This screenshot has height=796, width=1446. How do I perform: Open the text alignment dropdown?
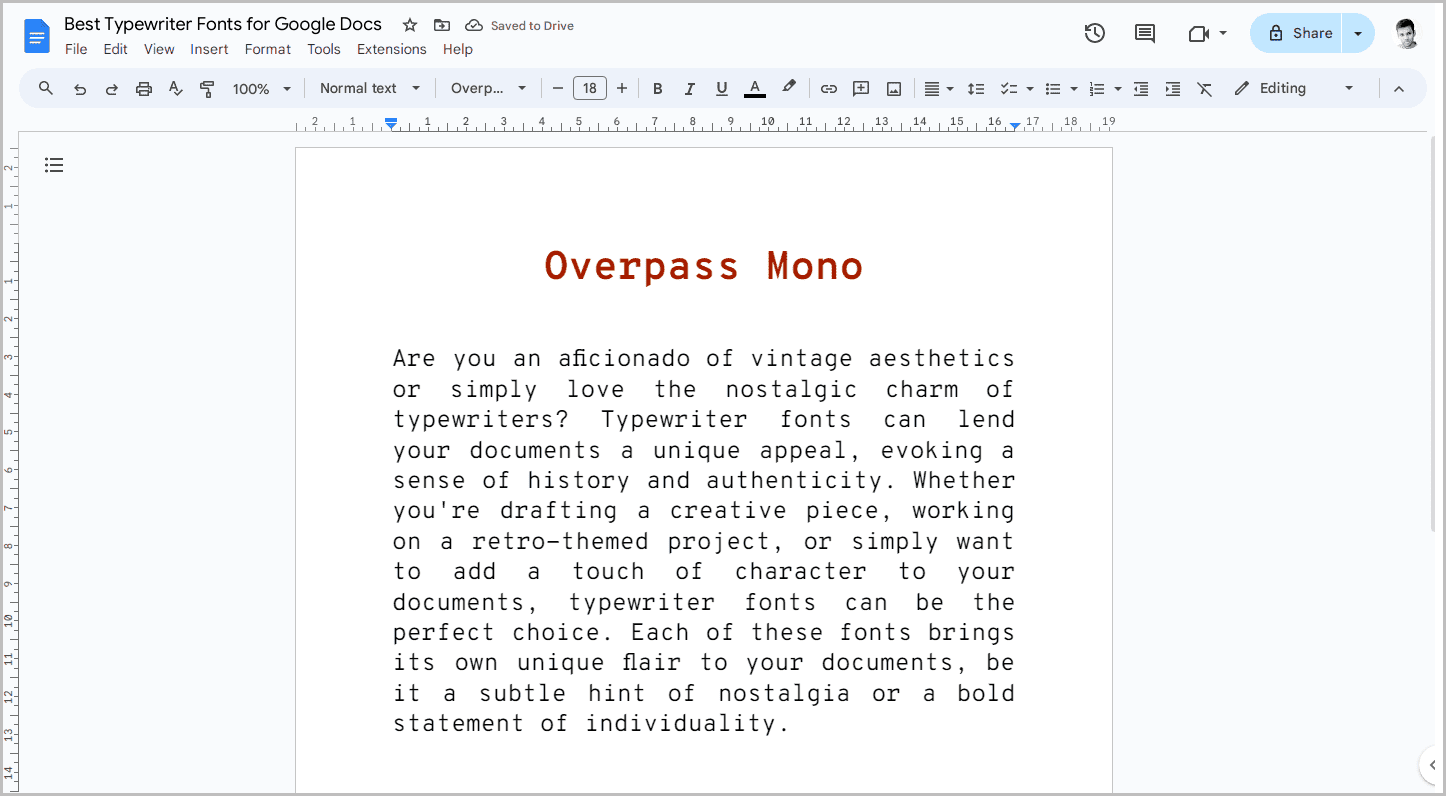coord(938,89)
